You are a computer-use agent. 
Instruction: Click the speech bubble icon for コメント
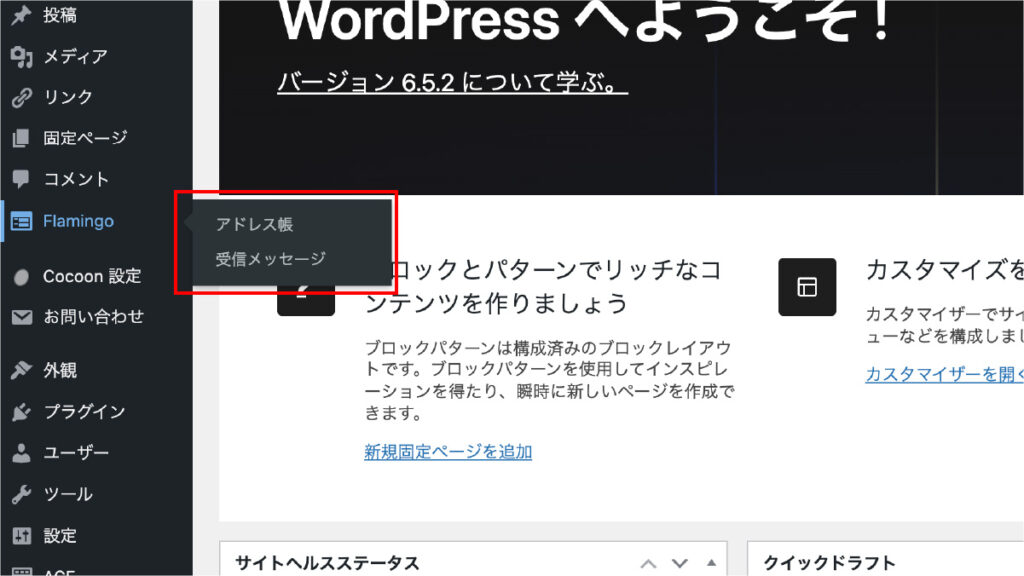(21, 180)
